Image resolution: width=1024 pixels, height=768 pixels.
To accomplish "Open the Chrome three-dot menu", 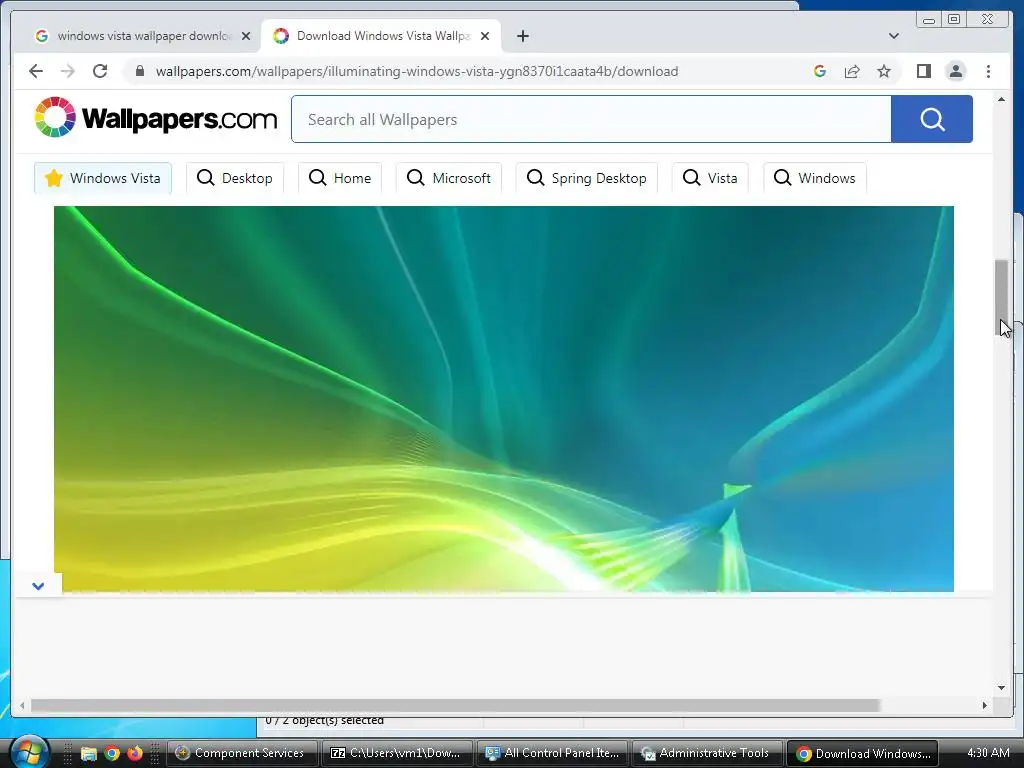I will 988,71.
